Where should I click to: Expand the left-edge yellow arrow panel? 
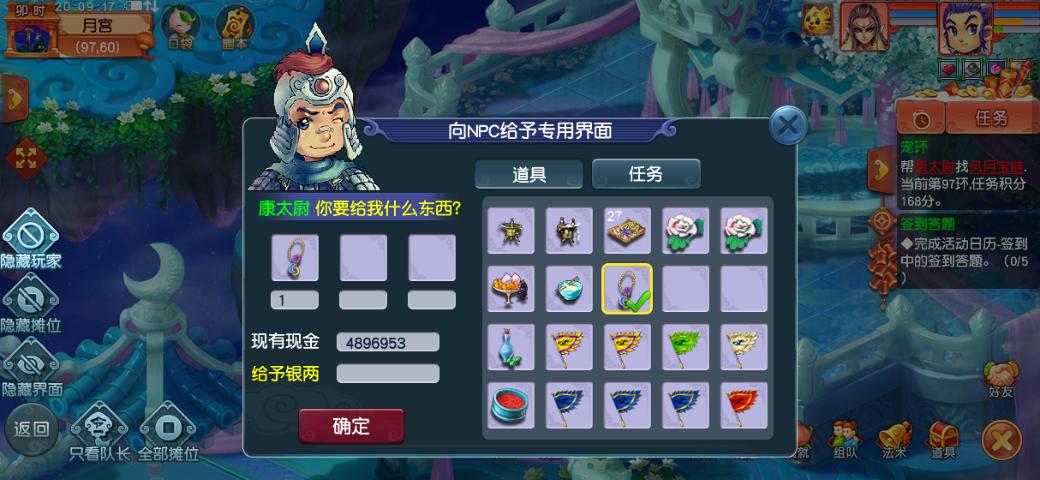[14, 99]
